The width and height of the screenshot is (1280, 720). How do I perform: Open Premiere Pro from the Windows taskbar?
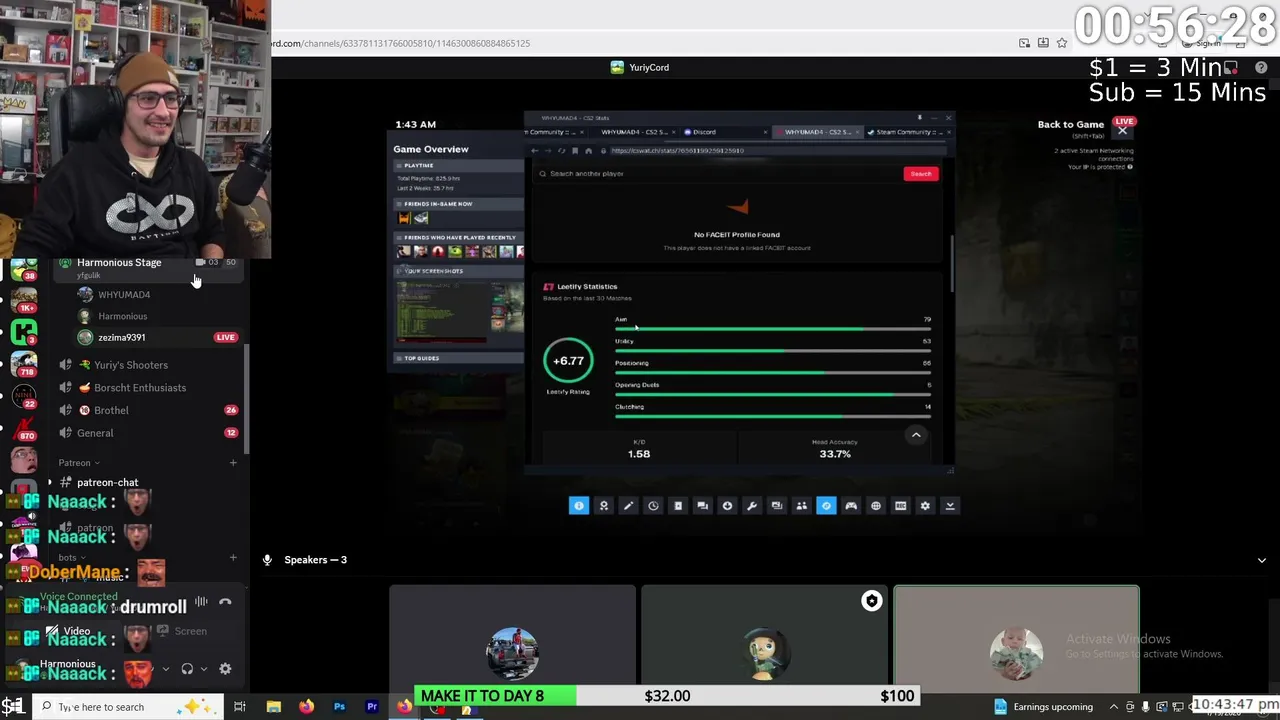click(x=372, y=707)
